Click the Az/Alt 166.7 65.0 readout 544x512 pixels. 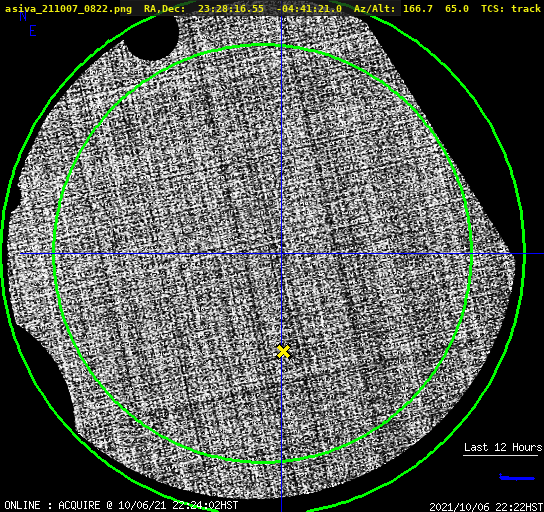(x=411, y=8)
